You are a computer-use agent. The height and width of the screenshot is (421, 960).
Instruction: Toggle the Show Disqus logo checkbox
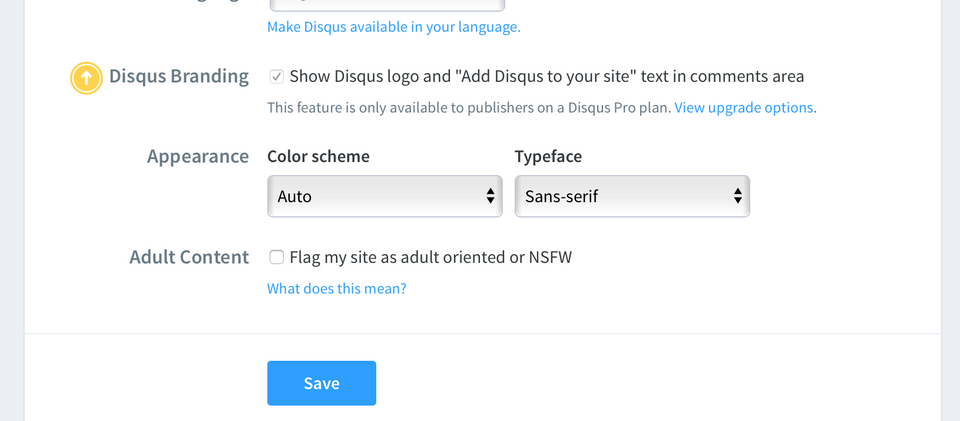pos(276,76)
